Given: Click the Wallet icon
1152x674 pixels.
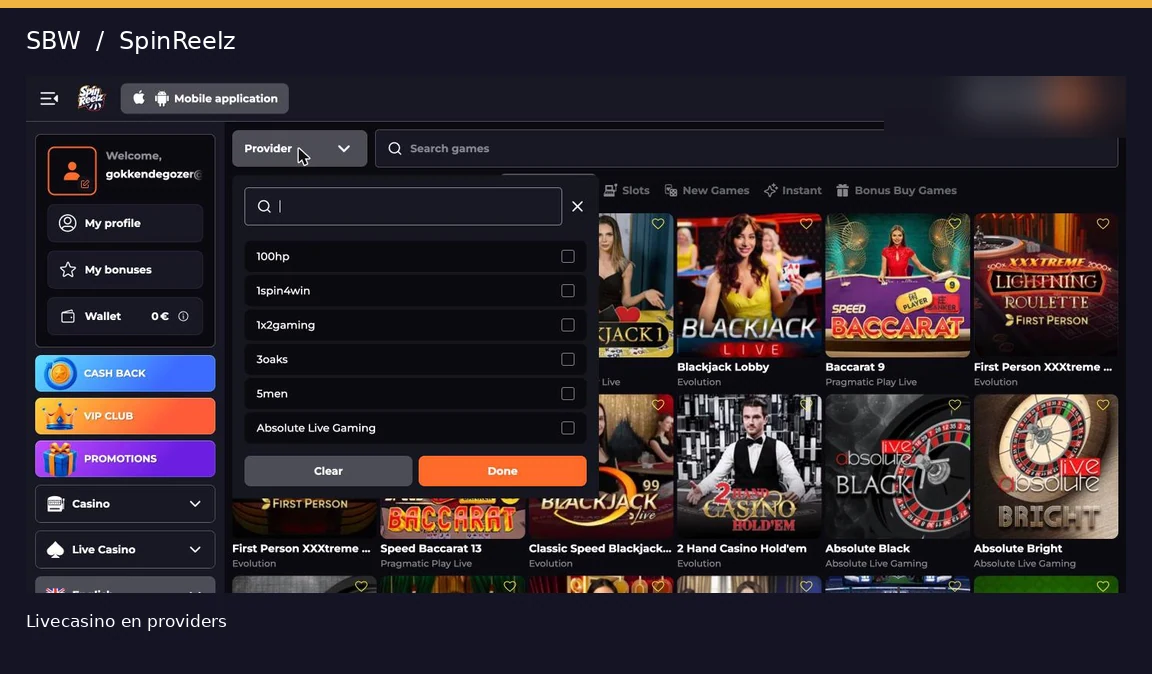Looking at the screenshot, I should (x=68, y=316).
